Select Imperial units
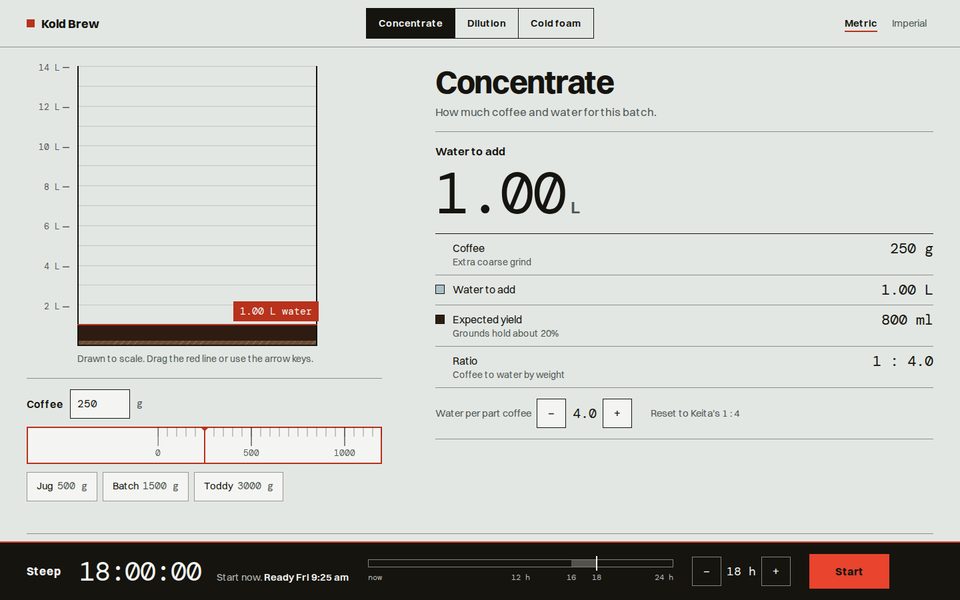 [x=909, y=23]
